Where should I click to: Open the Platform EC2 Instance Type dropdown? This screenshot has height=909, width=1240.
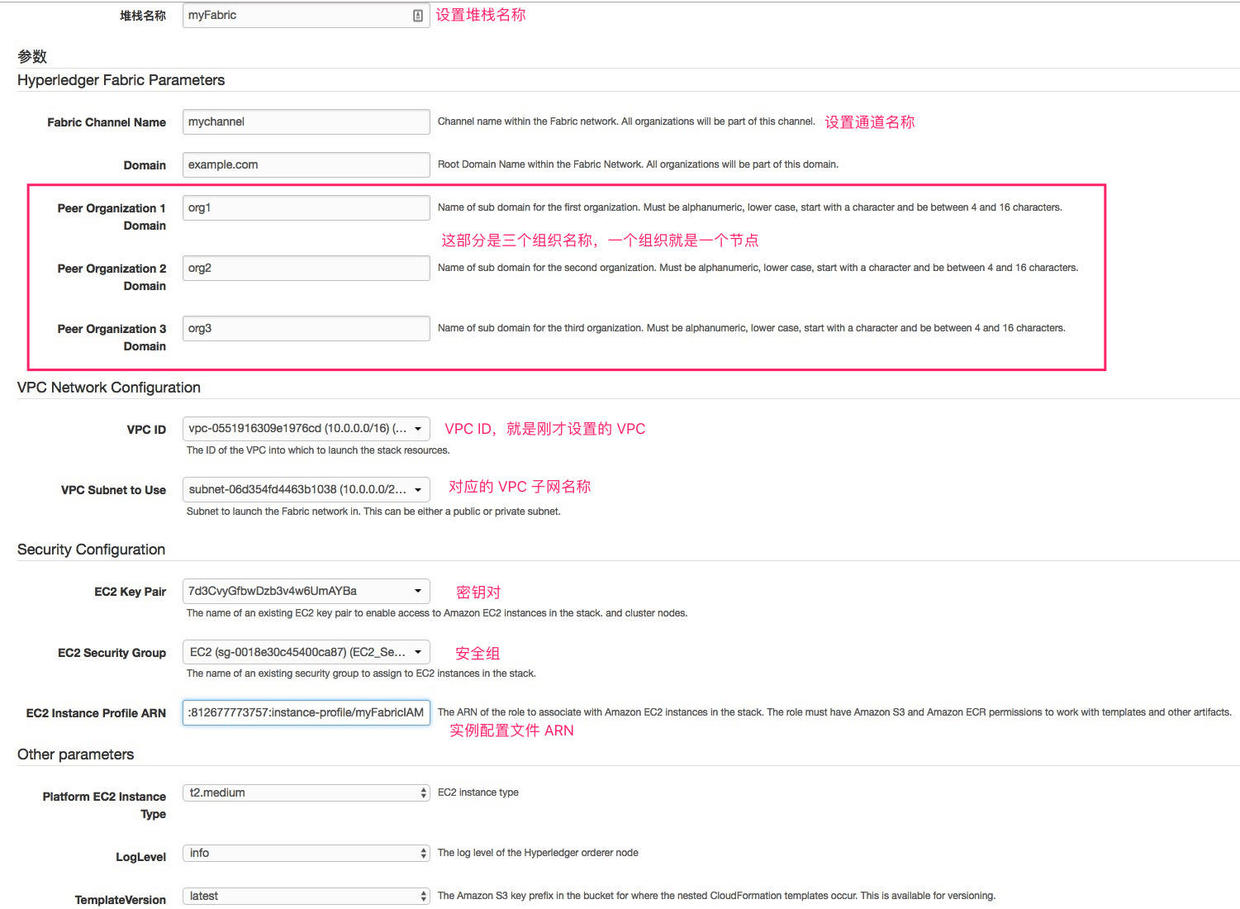(x=306, y=793)
